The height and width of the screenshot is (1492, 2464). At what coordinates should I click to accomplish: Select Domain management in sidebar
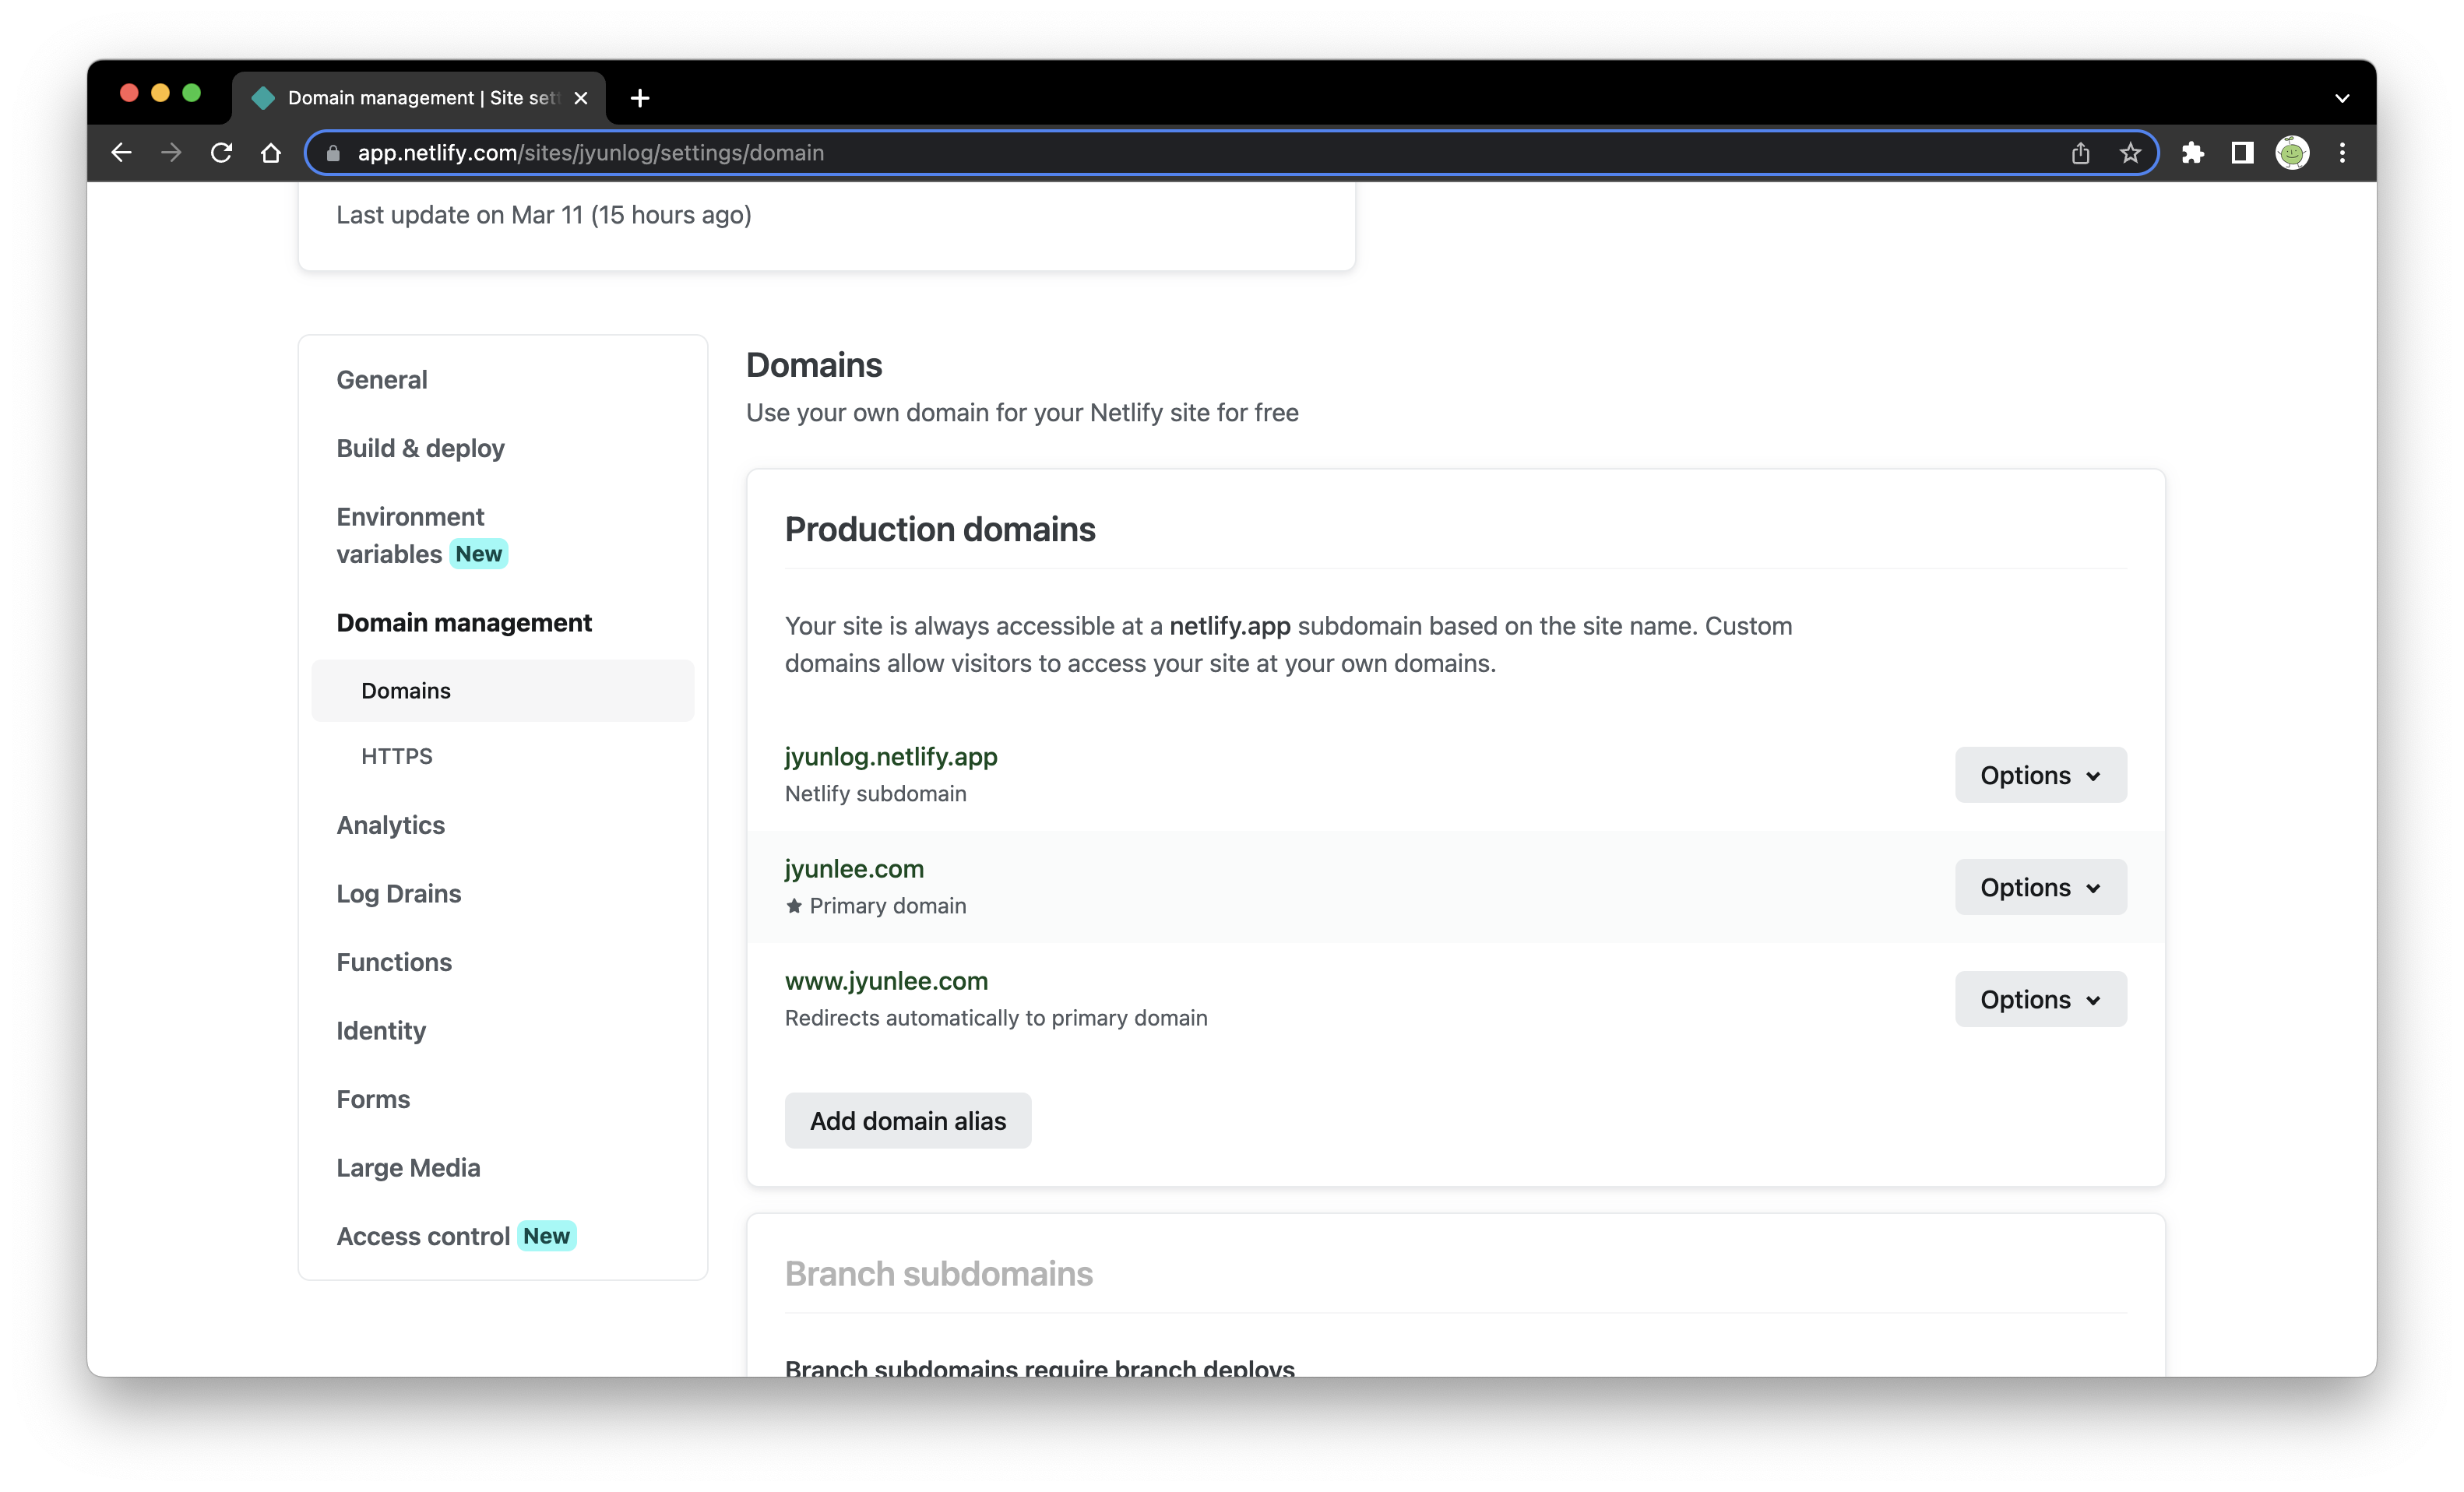464,622
